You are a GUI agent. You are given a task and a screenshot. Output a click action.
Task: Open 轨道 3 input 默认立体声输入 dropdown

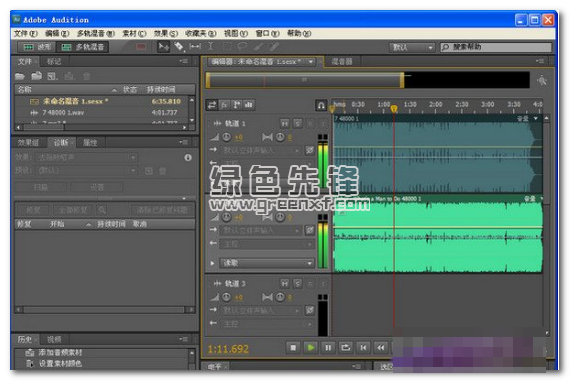(261, 310)
